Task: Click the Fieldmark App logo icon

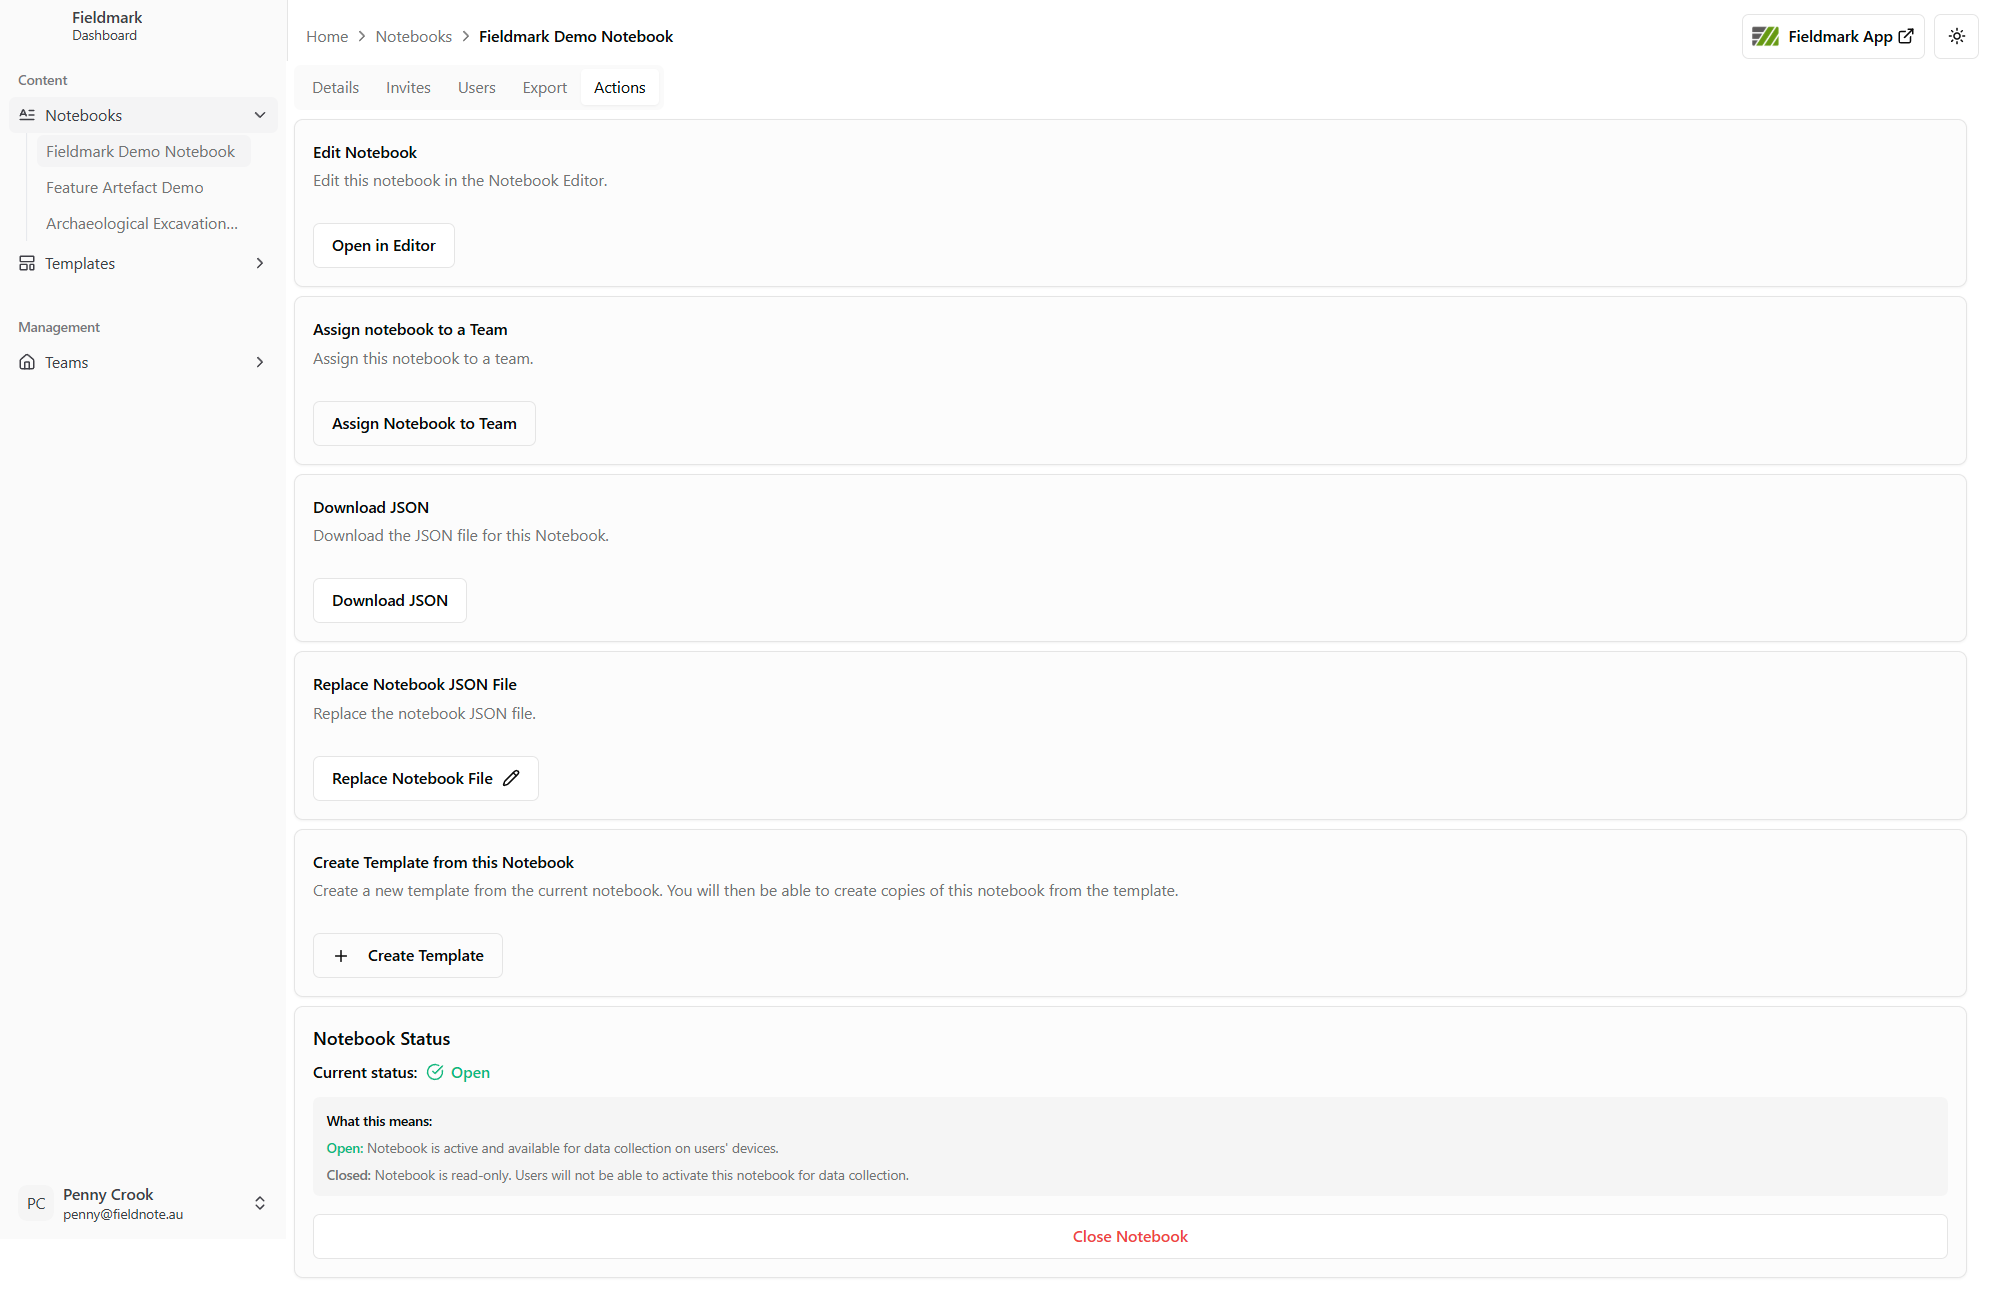Action: point(1765,36)
